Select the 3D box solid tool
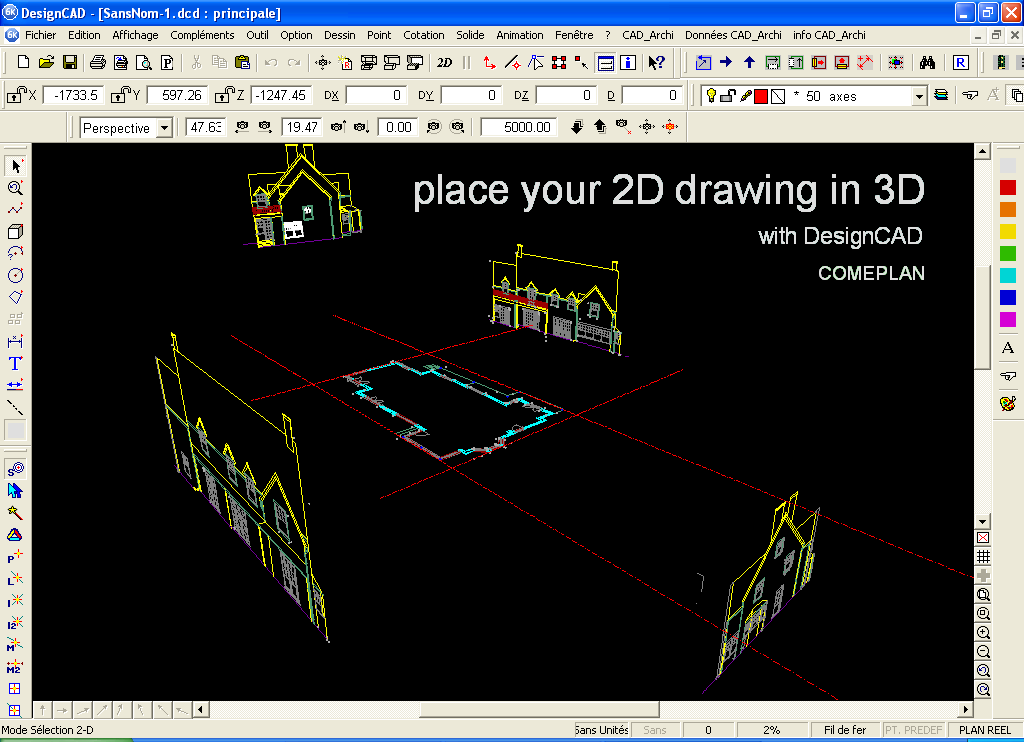Viewport: 1024px width, 742px height. [15, 232]
